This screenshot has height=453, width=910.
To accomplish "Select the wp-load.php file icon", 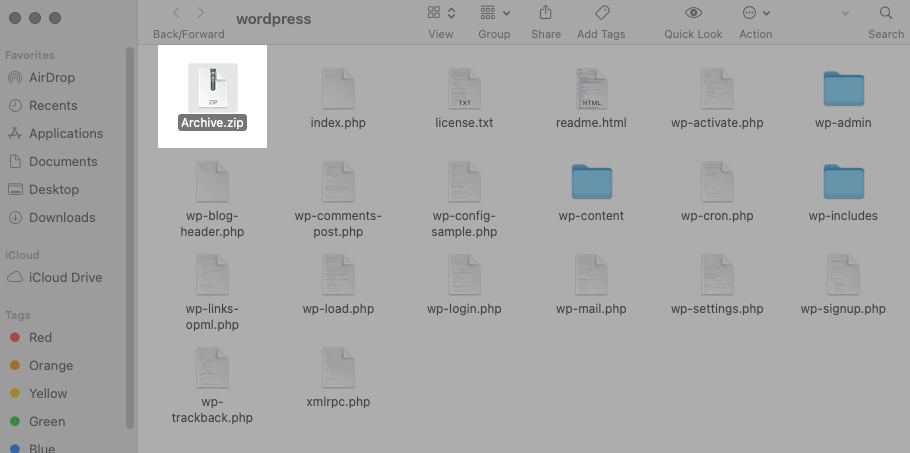I will click(338, 274).
